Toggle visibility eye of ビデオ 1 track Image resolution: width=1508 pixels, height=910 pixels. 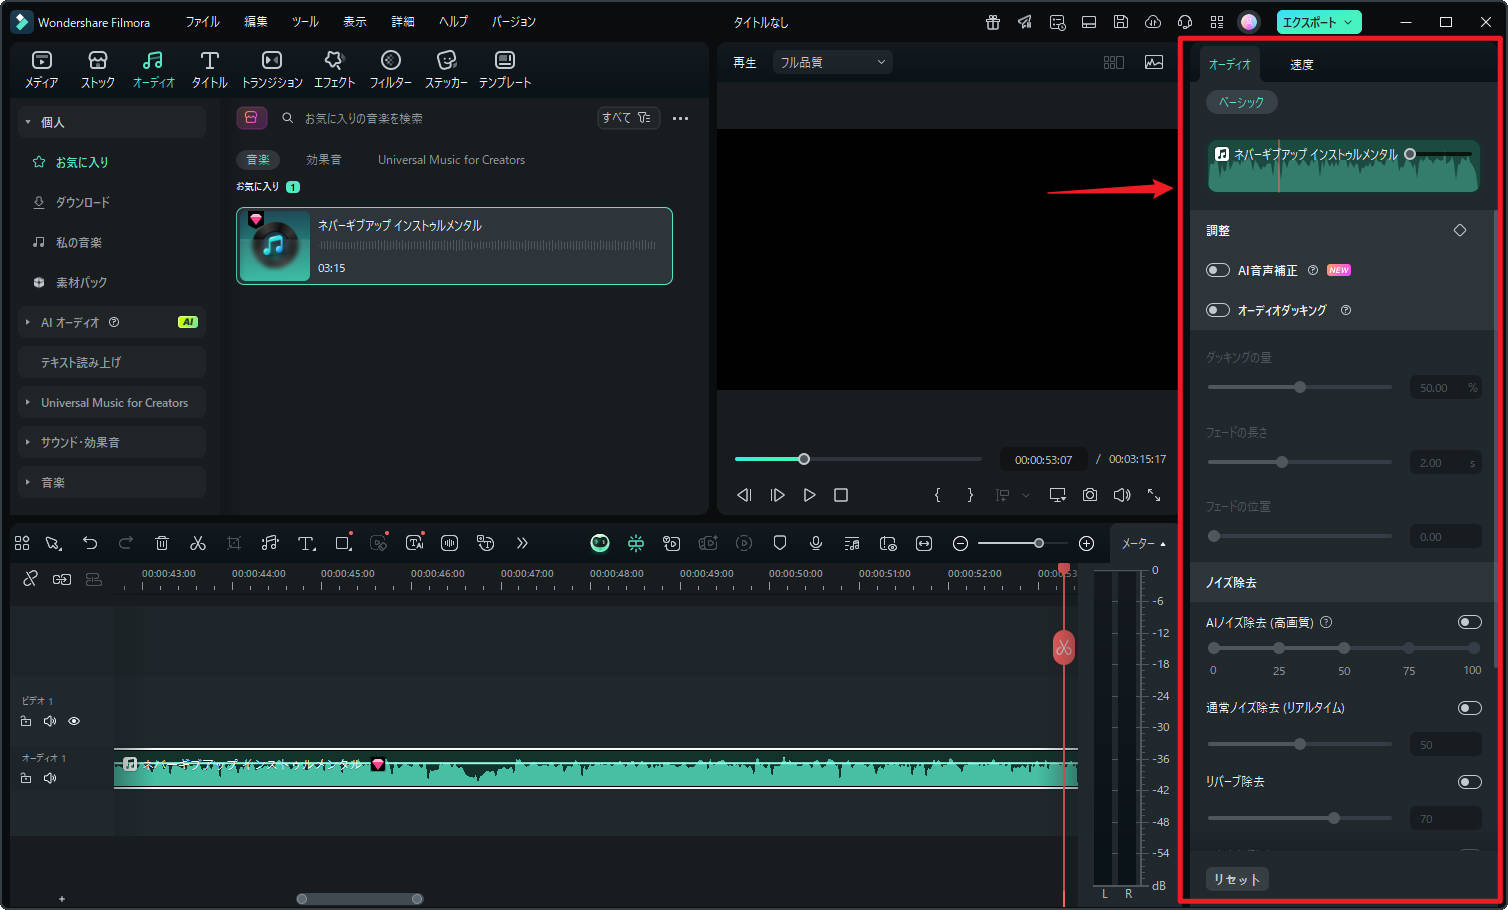(74, 721)
